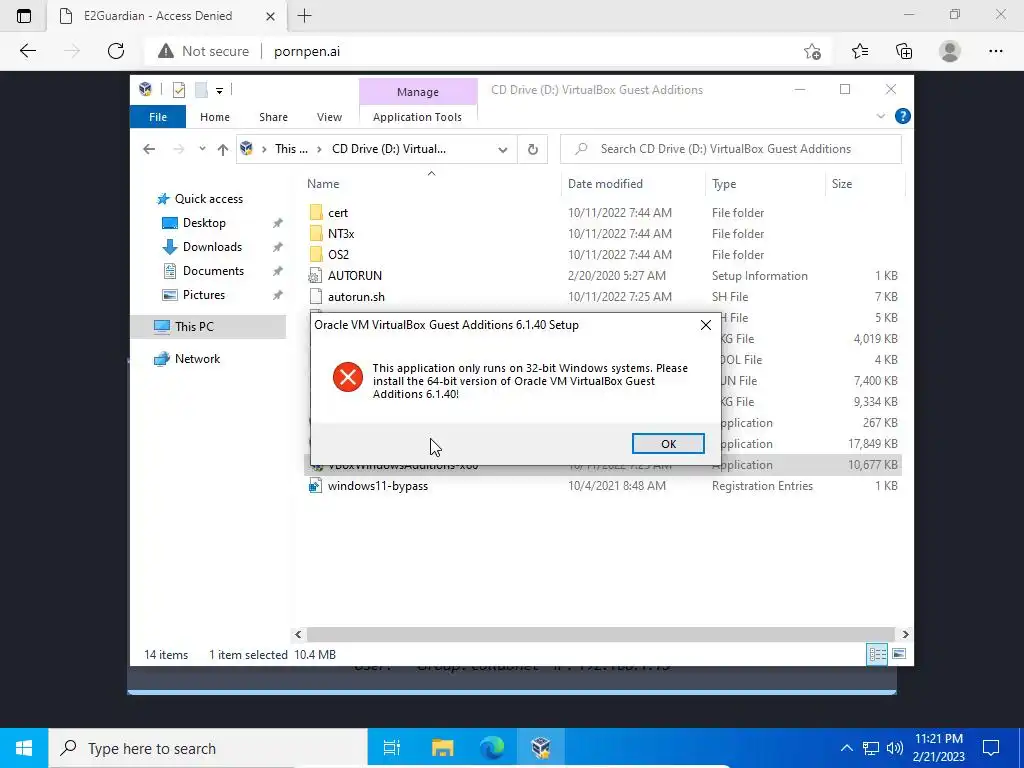The width and height of the screenshot is (1024, 768).
Task: Select This PC in navigation pane
Action: tap(208, 327)
